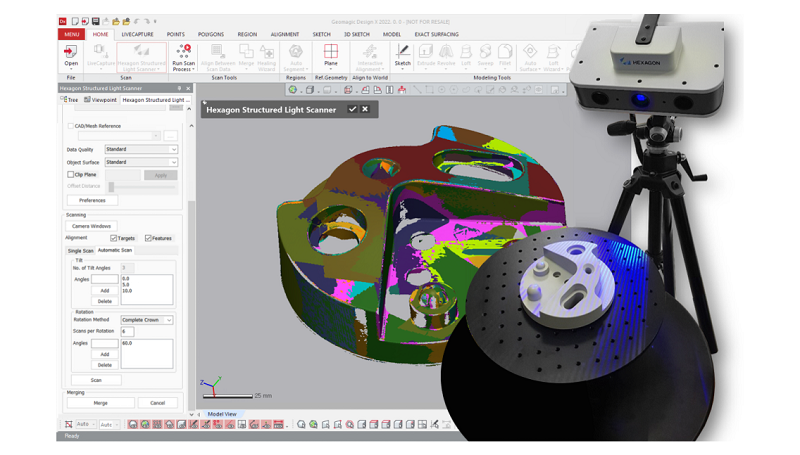Click the Sketch tool in ribbon
Viewport: 800px width, 455px height.
(403, 55)
